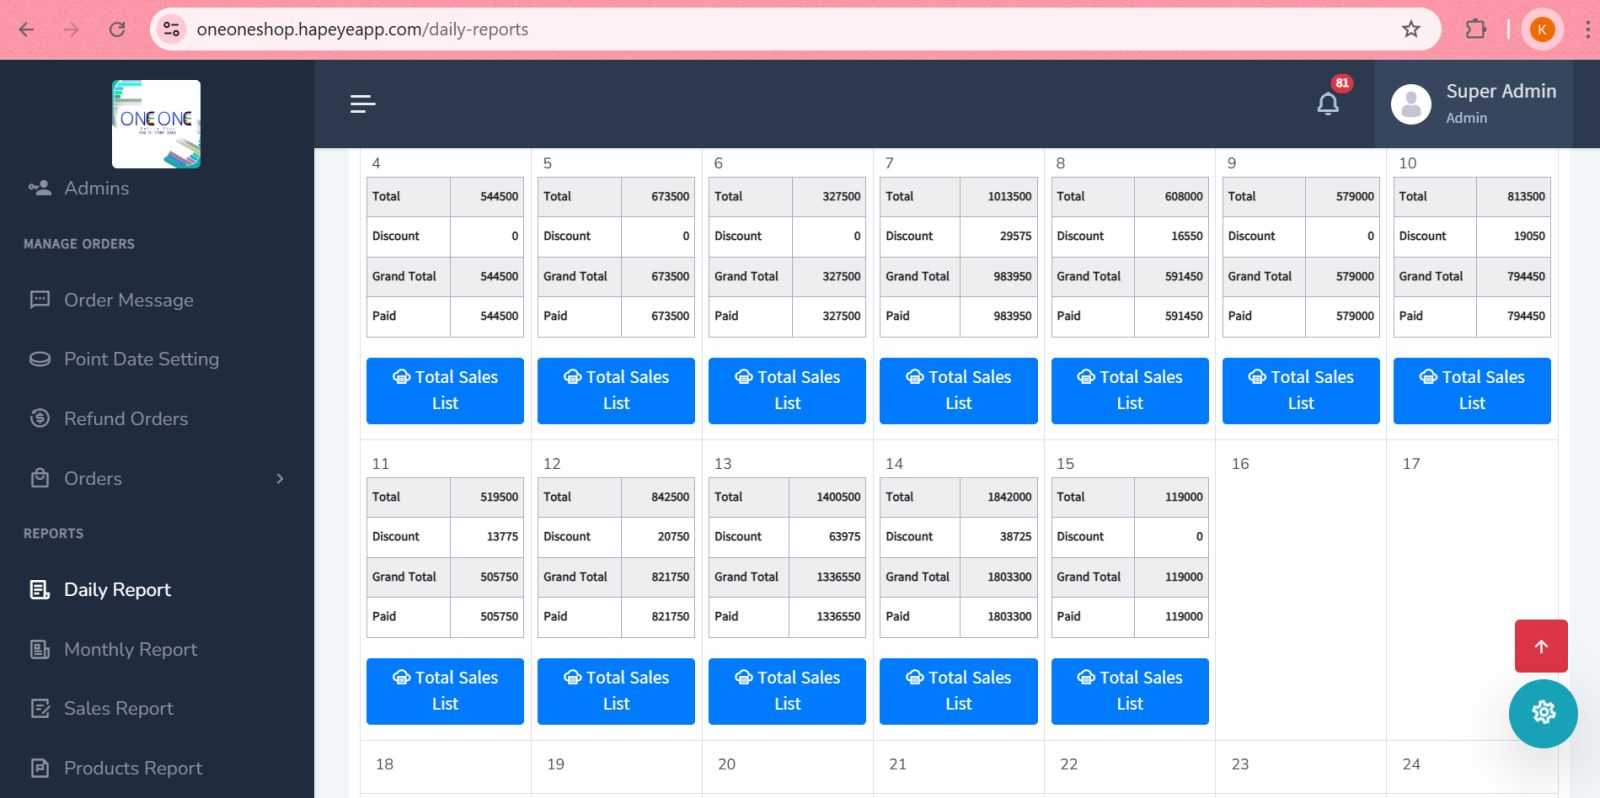Open Orders in the sidebar
The width and height of the screenshot is (1600, 798).
(x=92, y=479)
